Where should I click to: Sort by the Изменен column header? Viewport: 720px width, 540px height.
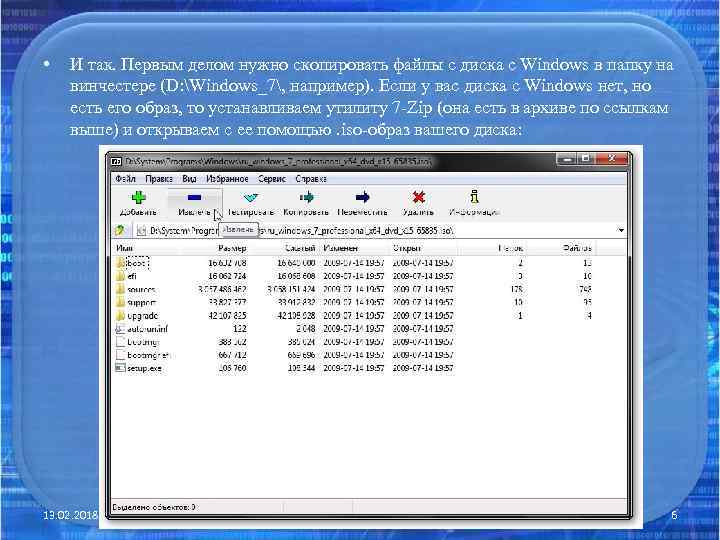[340, 248]
